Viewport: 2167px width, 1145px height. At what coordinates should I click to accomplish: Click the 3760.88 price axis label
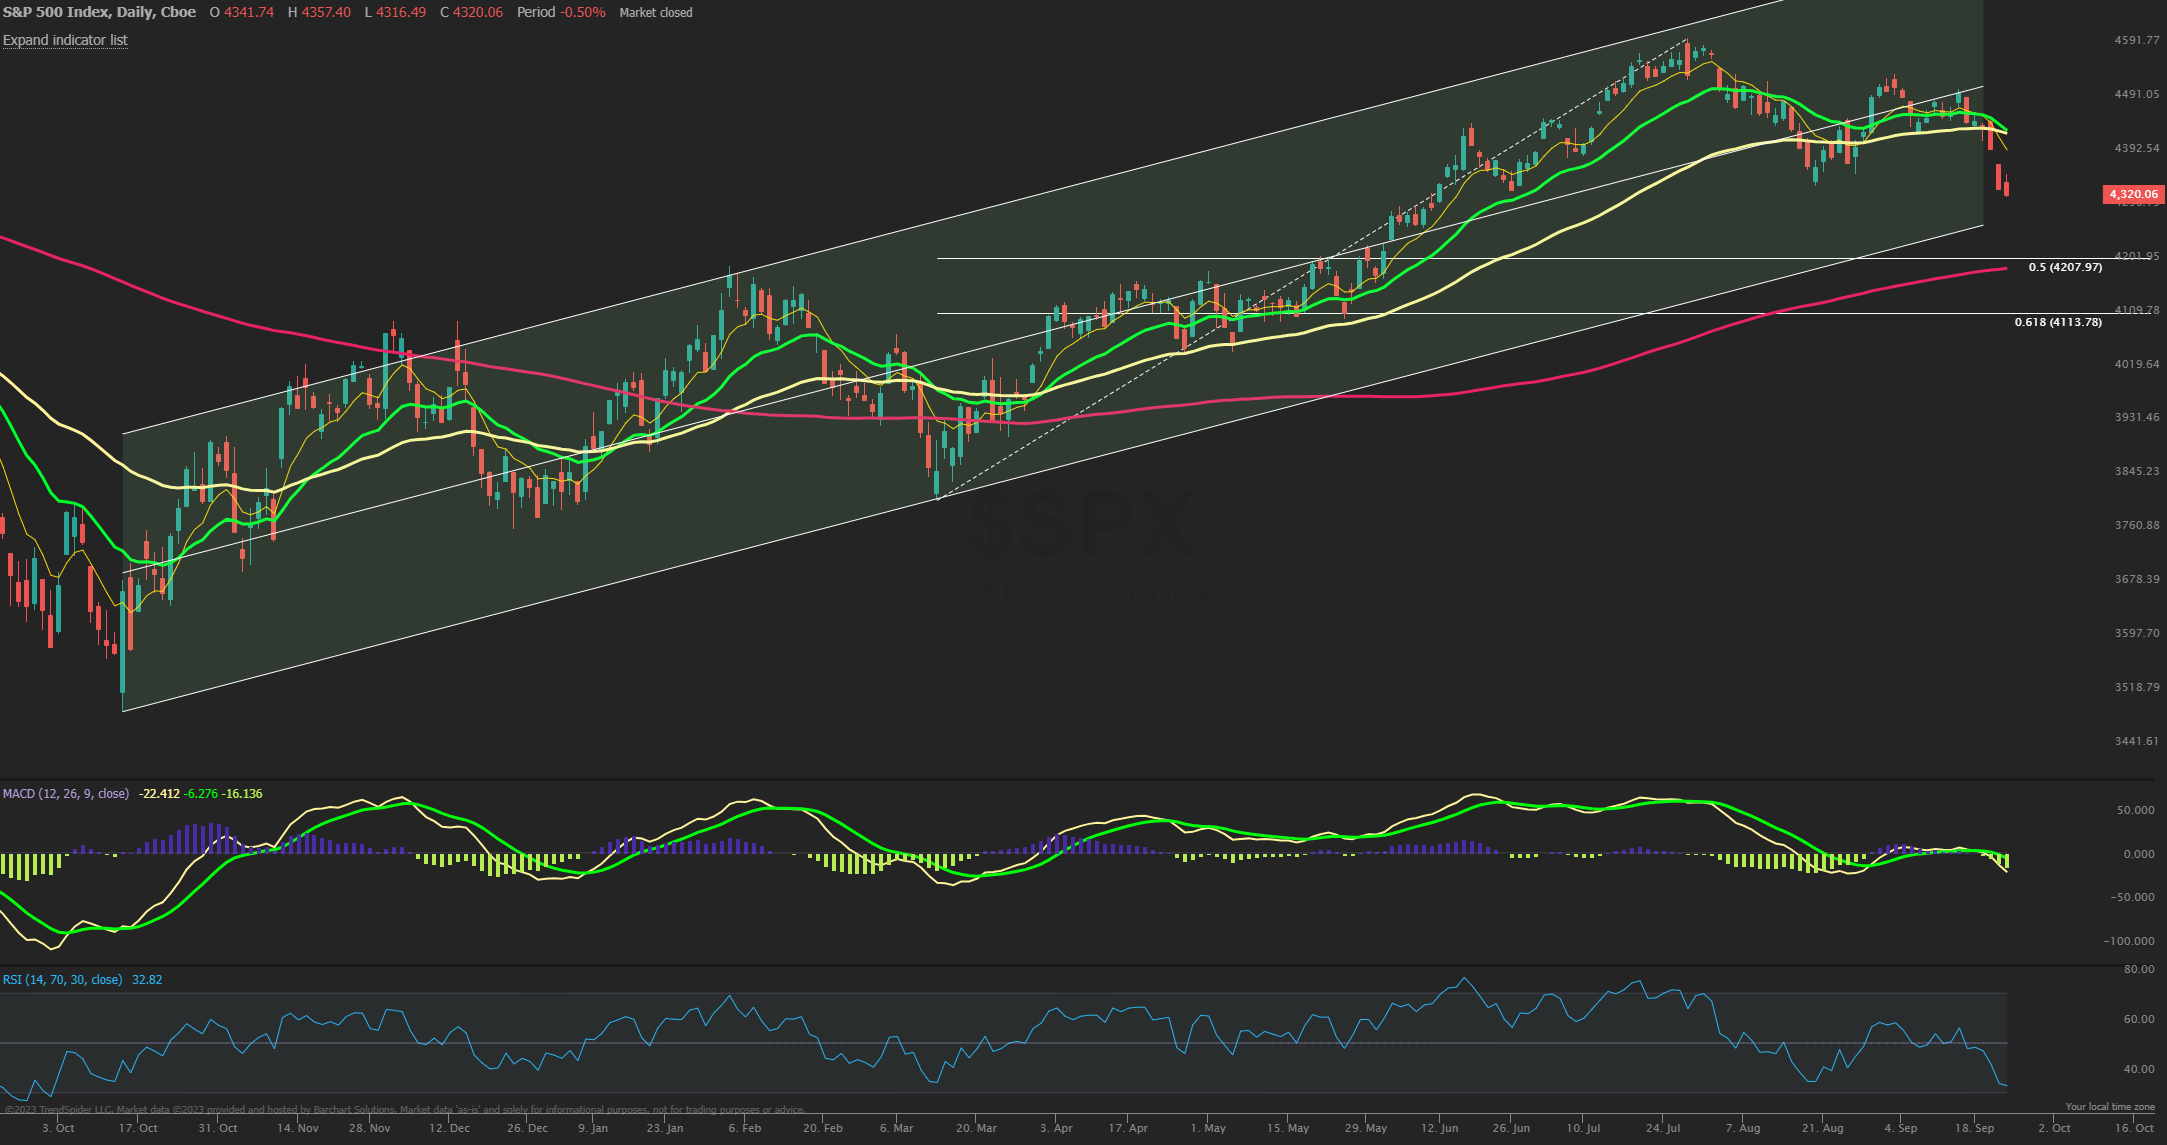tap(2137, 525)
